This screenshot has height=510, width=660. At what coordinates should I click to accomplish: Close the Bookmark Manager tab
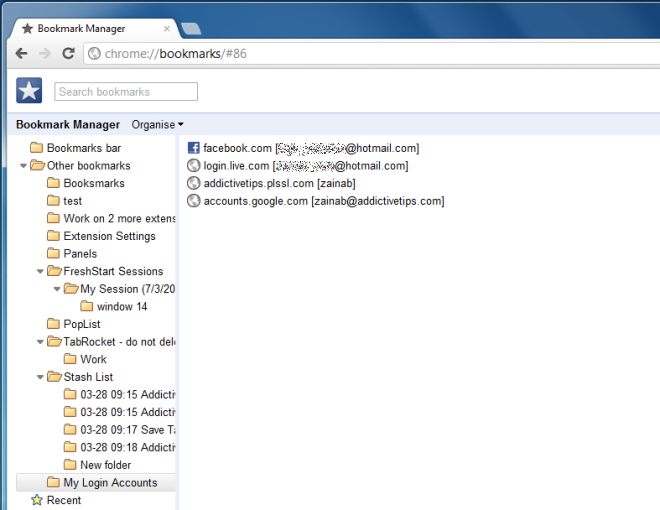[167, 29]
